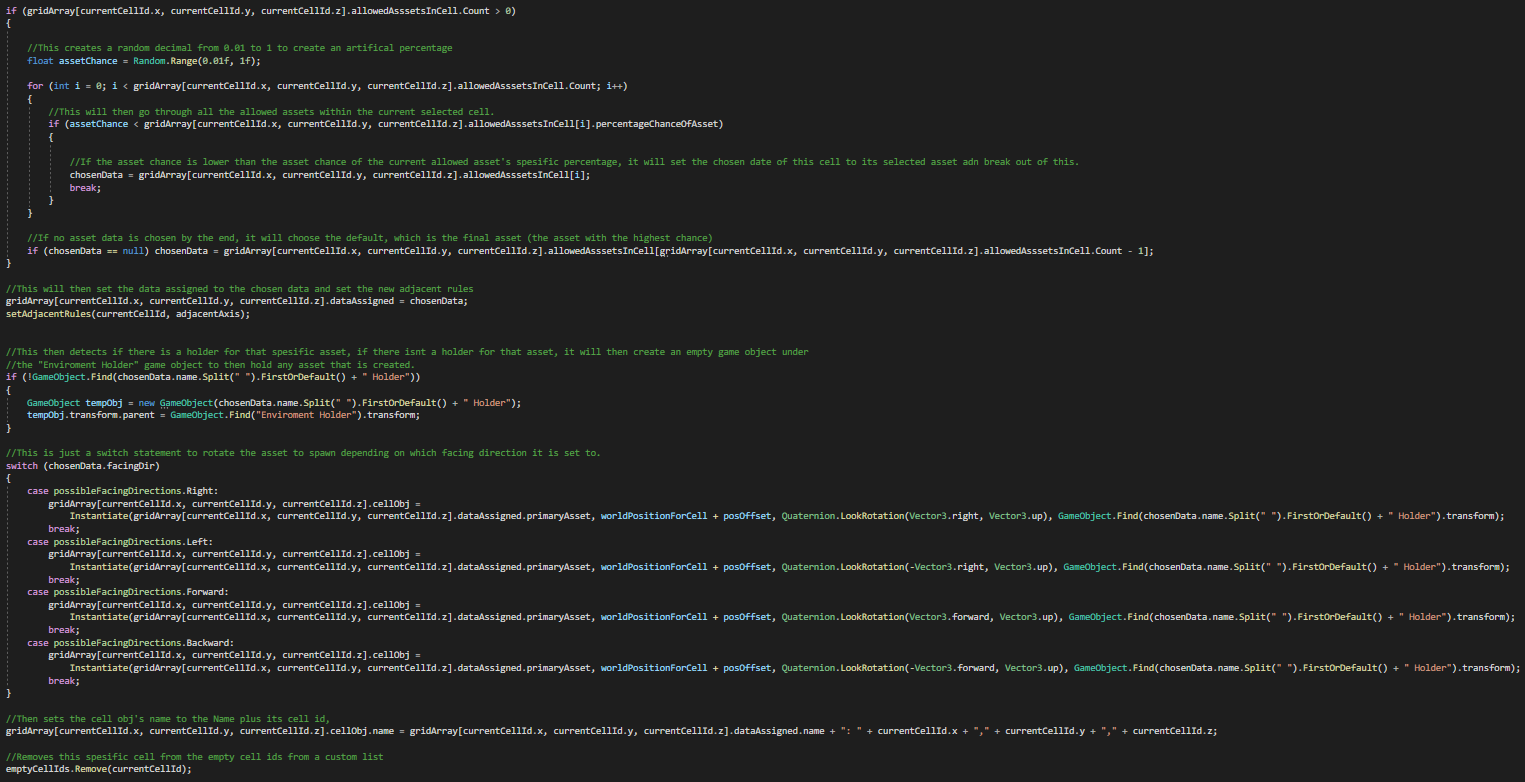Click the 'switch (chosenData.facingDir)' line

click(x=83, y=466)
